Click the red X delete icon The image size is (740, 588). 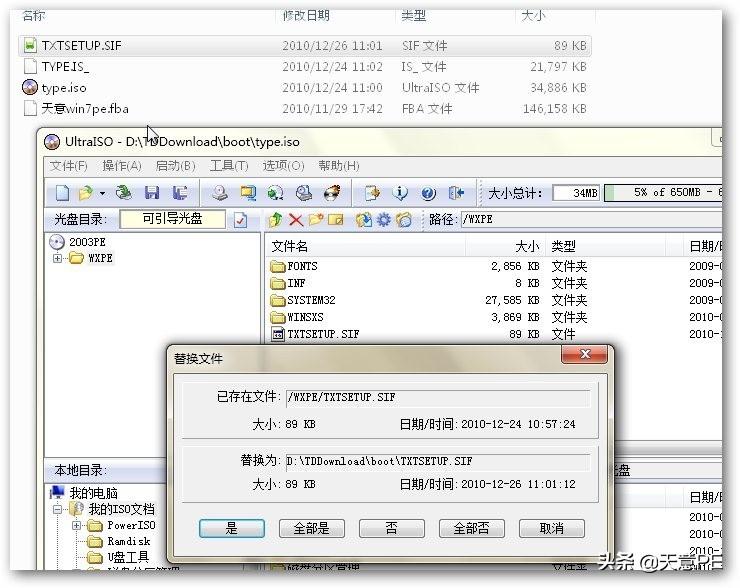[296, 219]
